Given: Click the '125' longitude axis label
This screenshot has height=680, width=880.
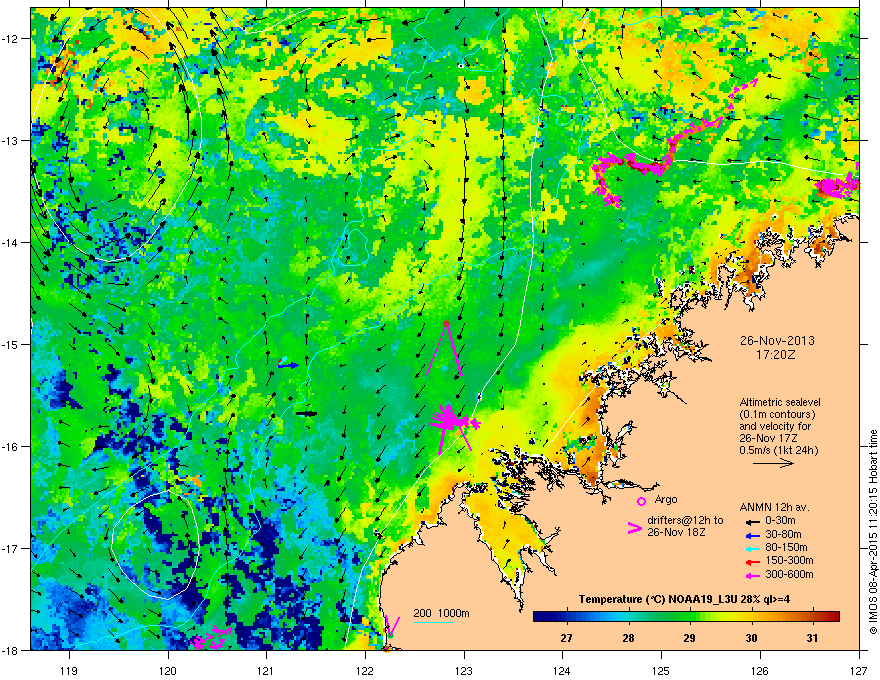Looking at the screenshot, I should pos(661,671).
